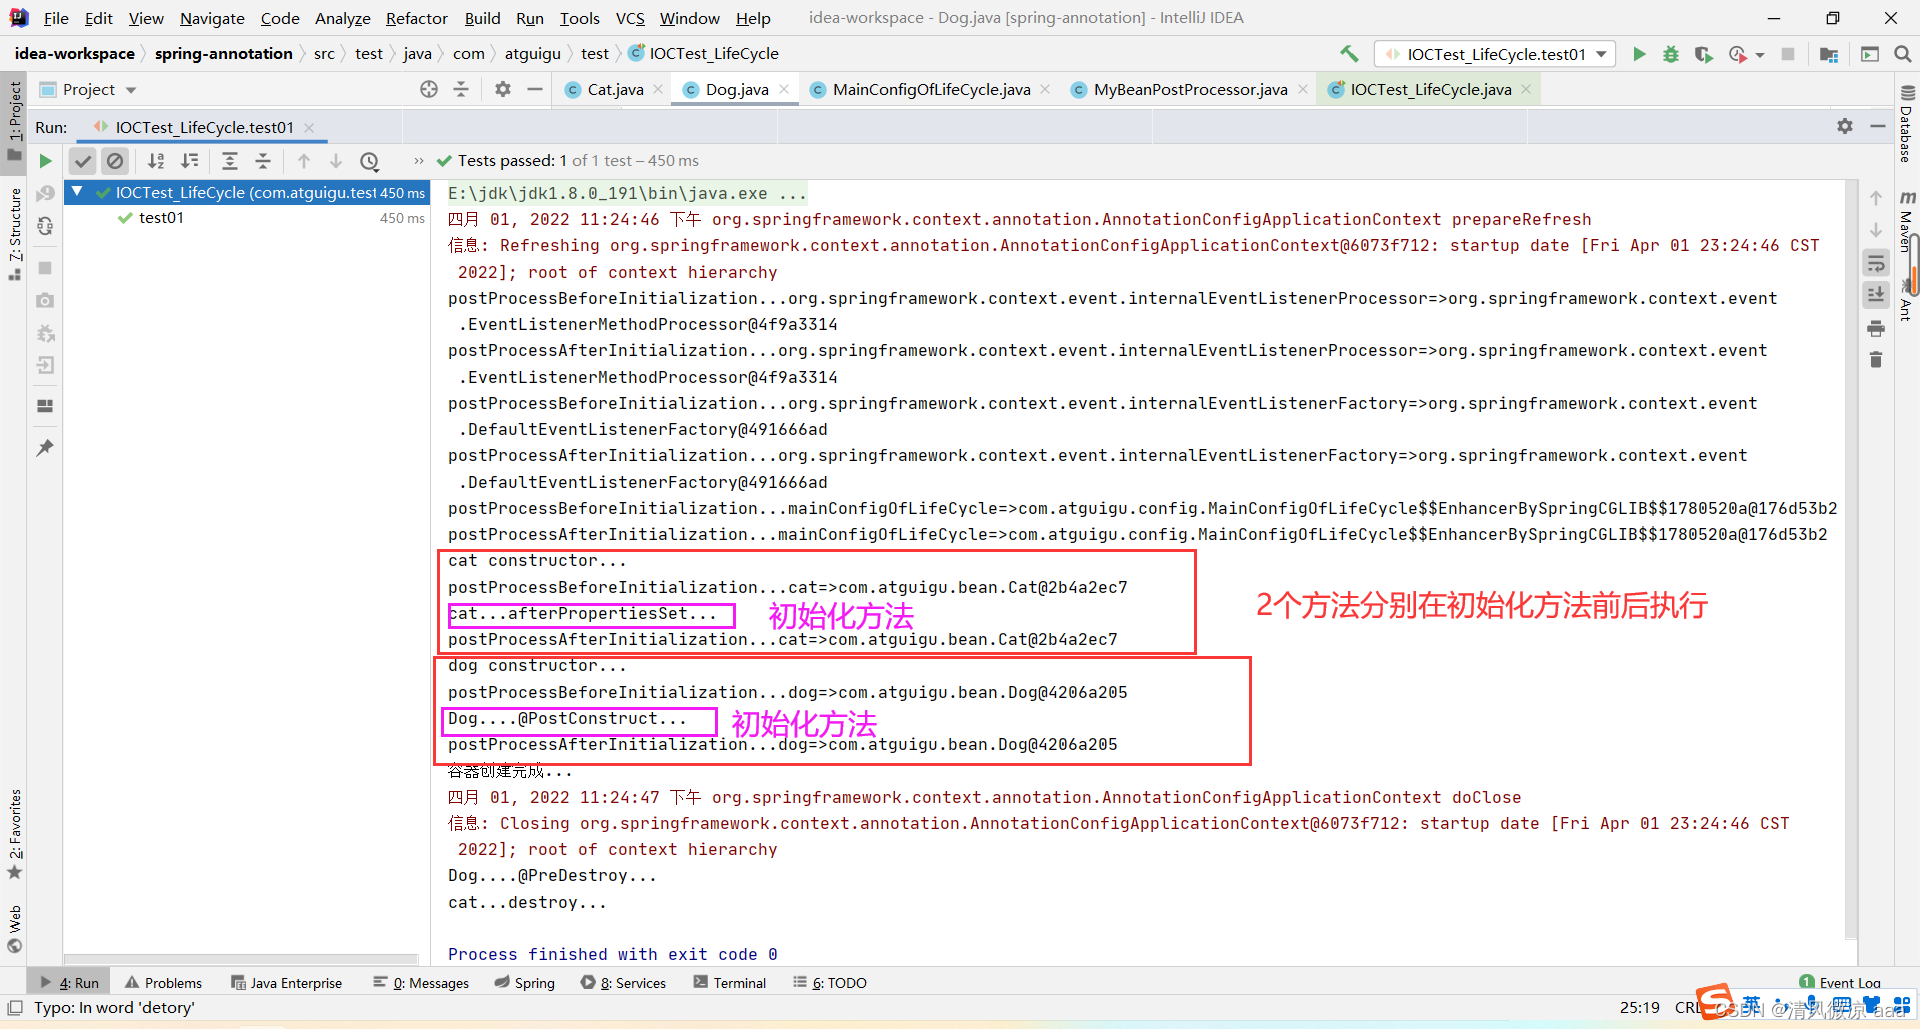Open the VCS menu
This screenshot has height=1029, width=1920.
pos(630,18)
